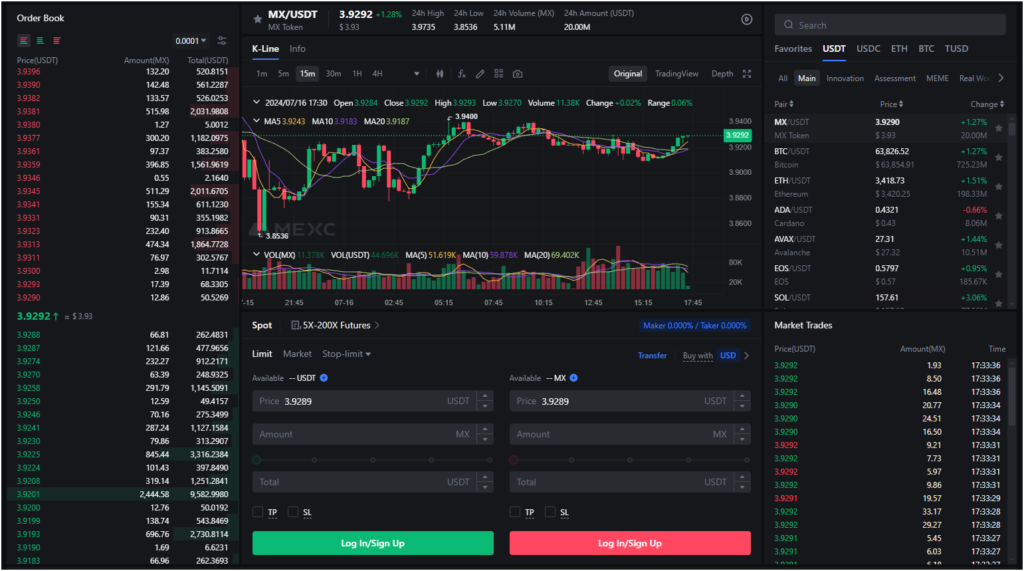Select the Innovation category tab

coord(844,78)
